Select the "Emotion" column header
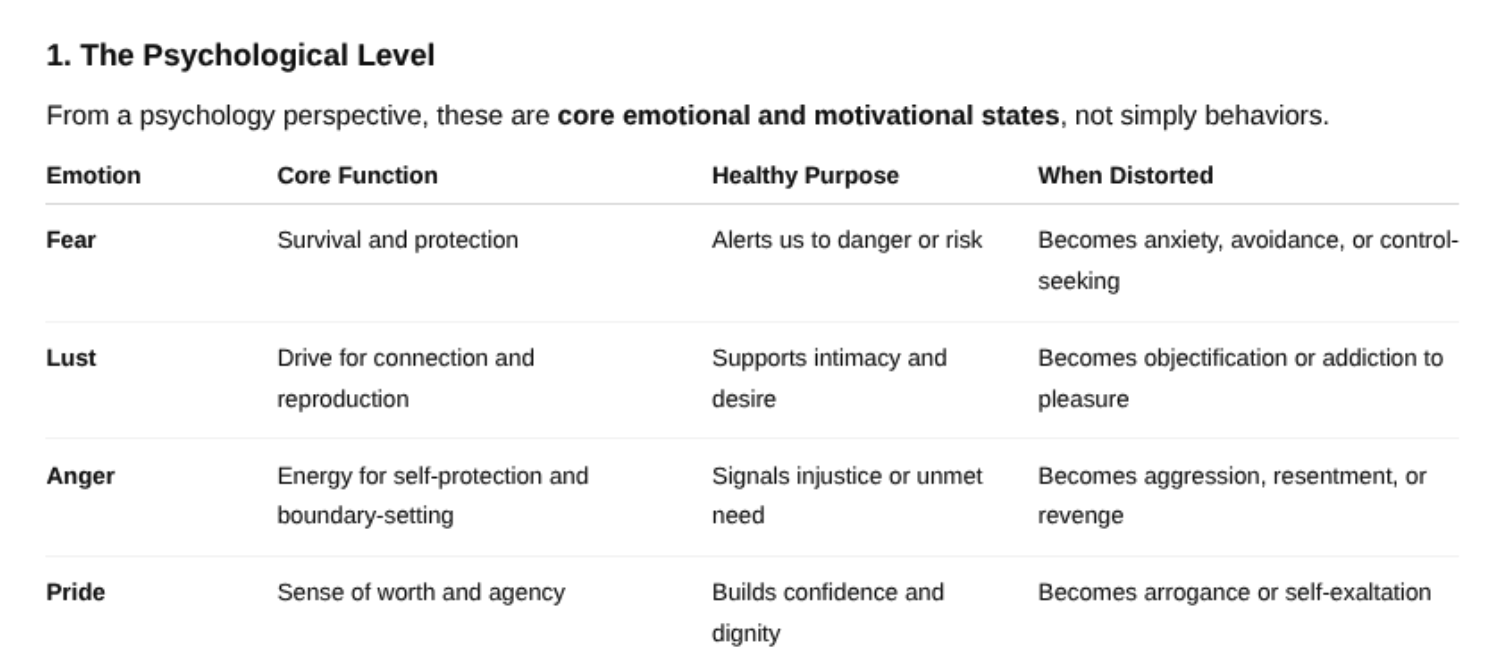Viewport: 1487px width, 670px height. pos(93,176)
